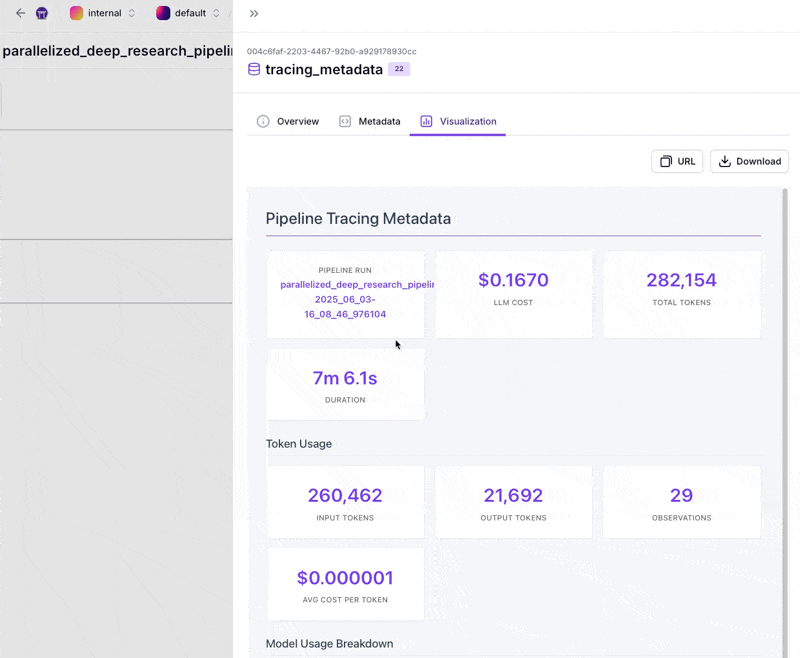Copy the visualization link with URL button
This screenshot has width=800, height=658.
tap(677, 161)
